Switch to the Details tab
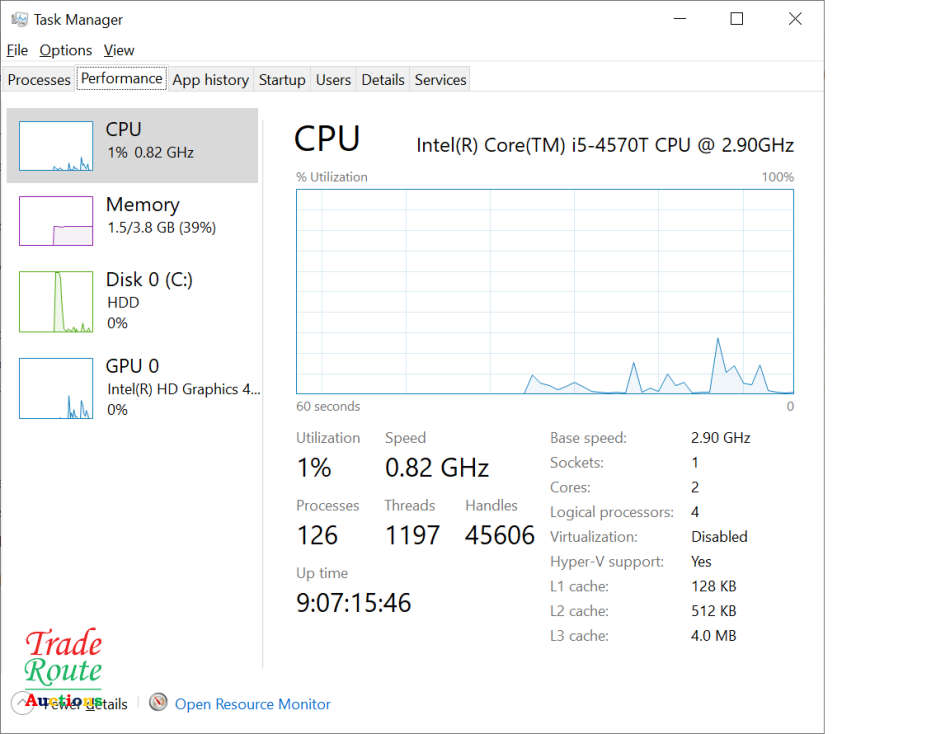The image size is (950, 734). pos(383,79)
